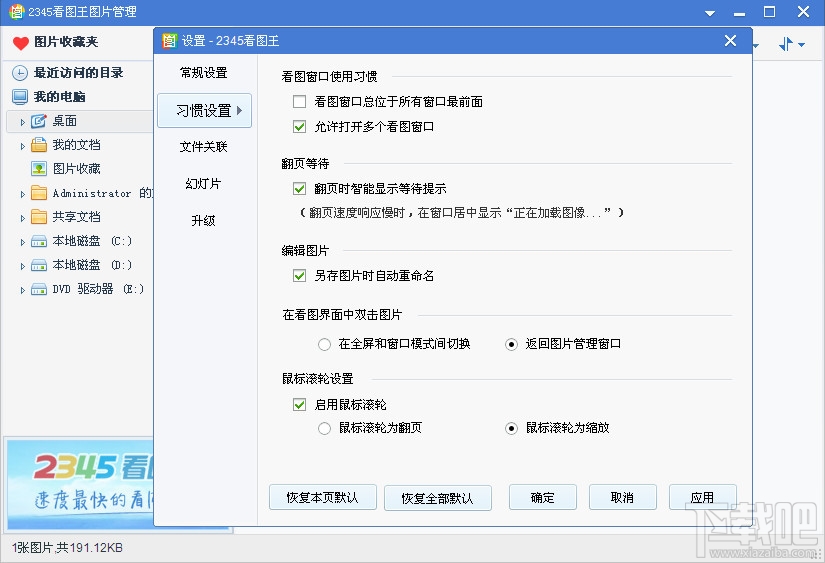This screenshot has height=563, width=825.
Task: Expand the 桌面 tree node
Action: (x=23, y=122)
